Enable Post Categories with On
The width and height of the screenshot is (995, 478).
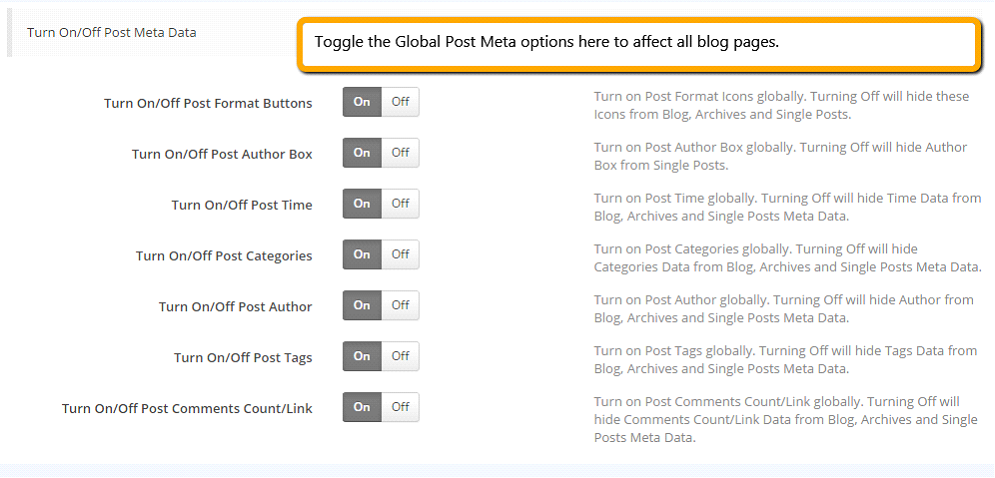pos(362,255)
